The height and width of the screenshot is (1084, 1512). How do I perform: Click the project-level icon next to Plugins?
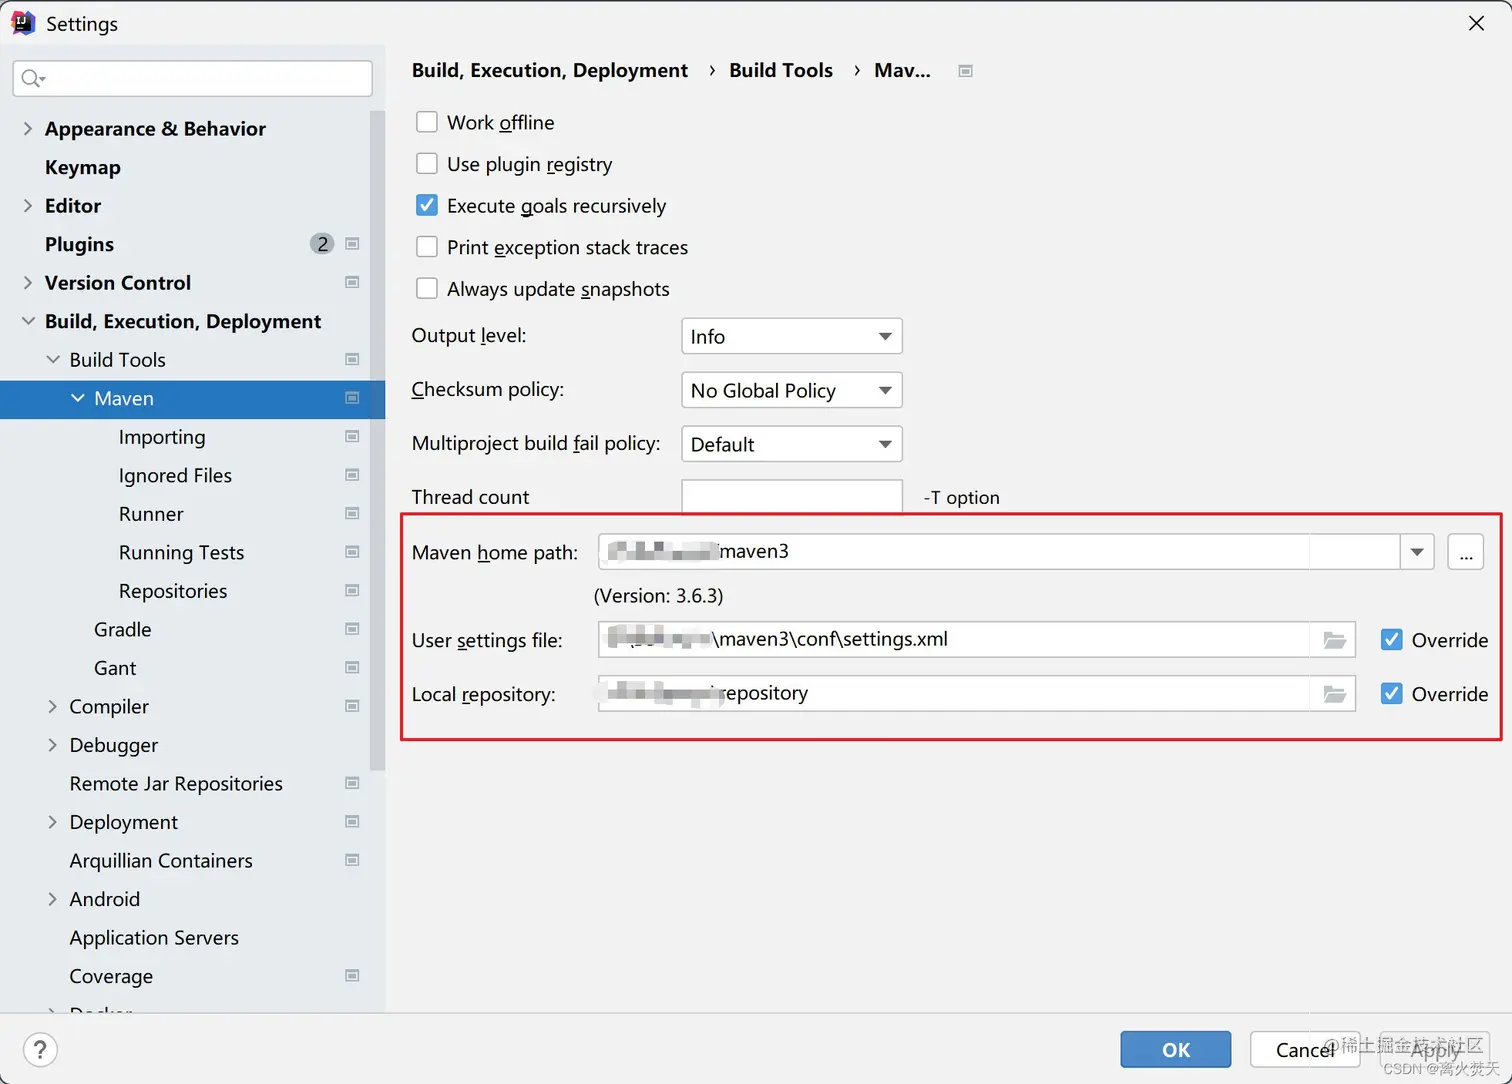click(352, 244)
